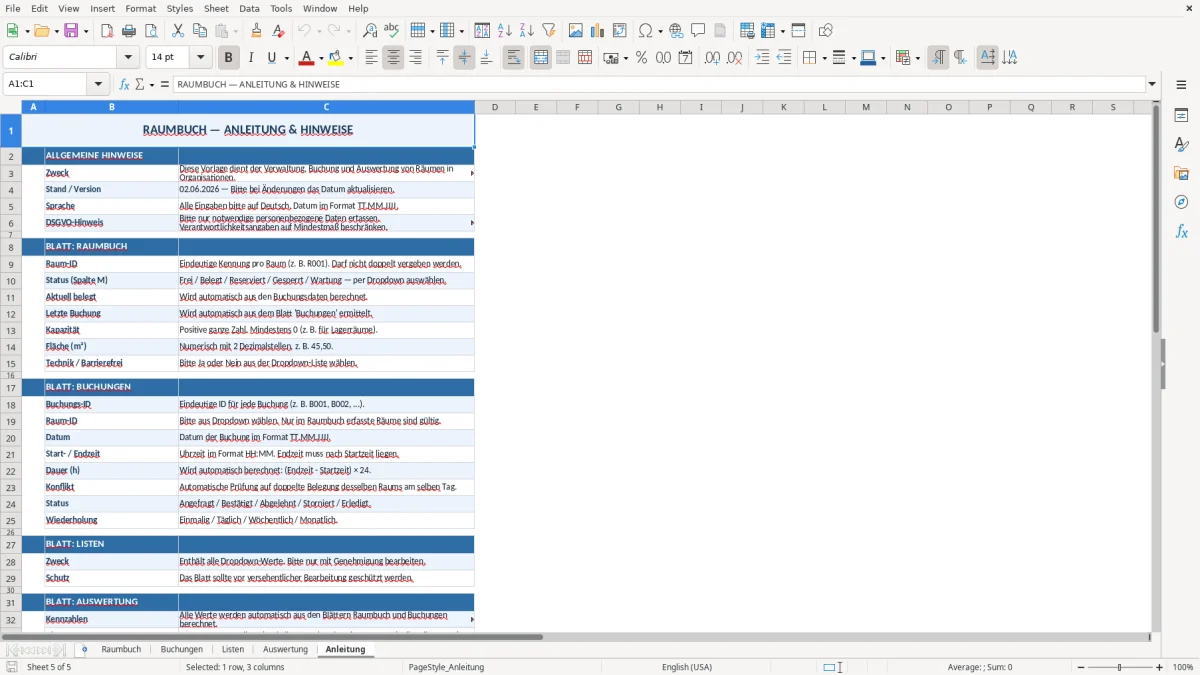This screenshot has width=1200, height=675.
Task: Expand the font color dropdown arrow
Action: [x=321, y=58]
